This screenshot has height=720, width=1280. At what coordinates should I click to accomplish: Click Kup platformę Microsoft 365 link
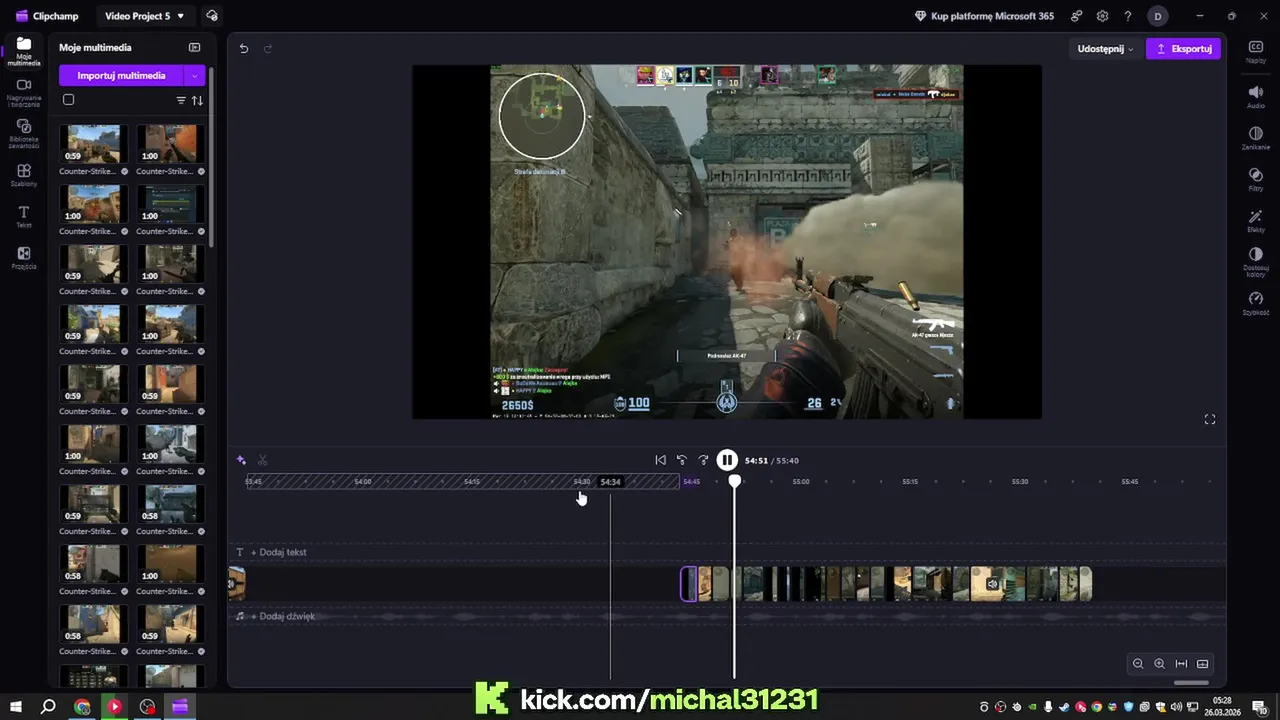(985, 16)
